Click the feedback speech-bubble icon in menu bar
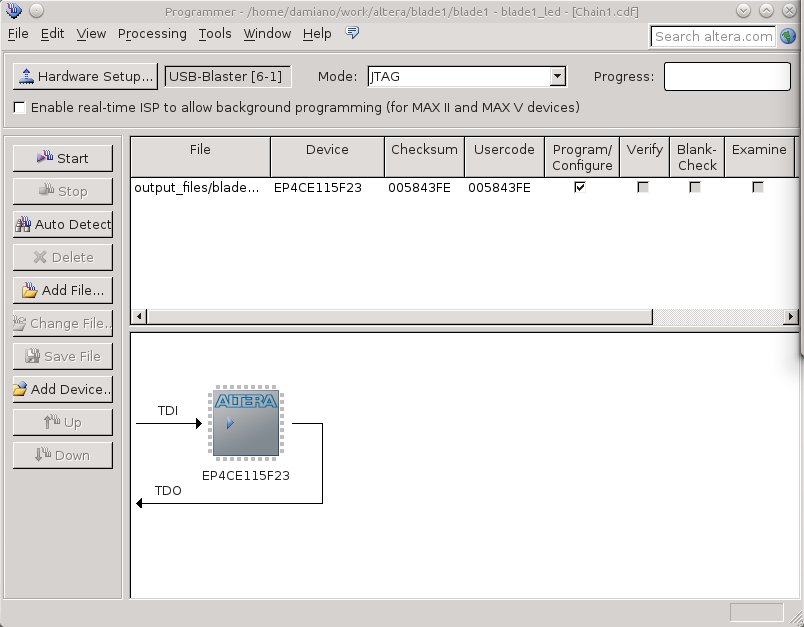This screenshot has height=627, width=804. pos(352,33)
